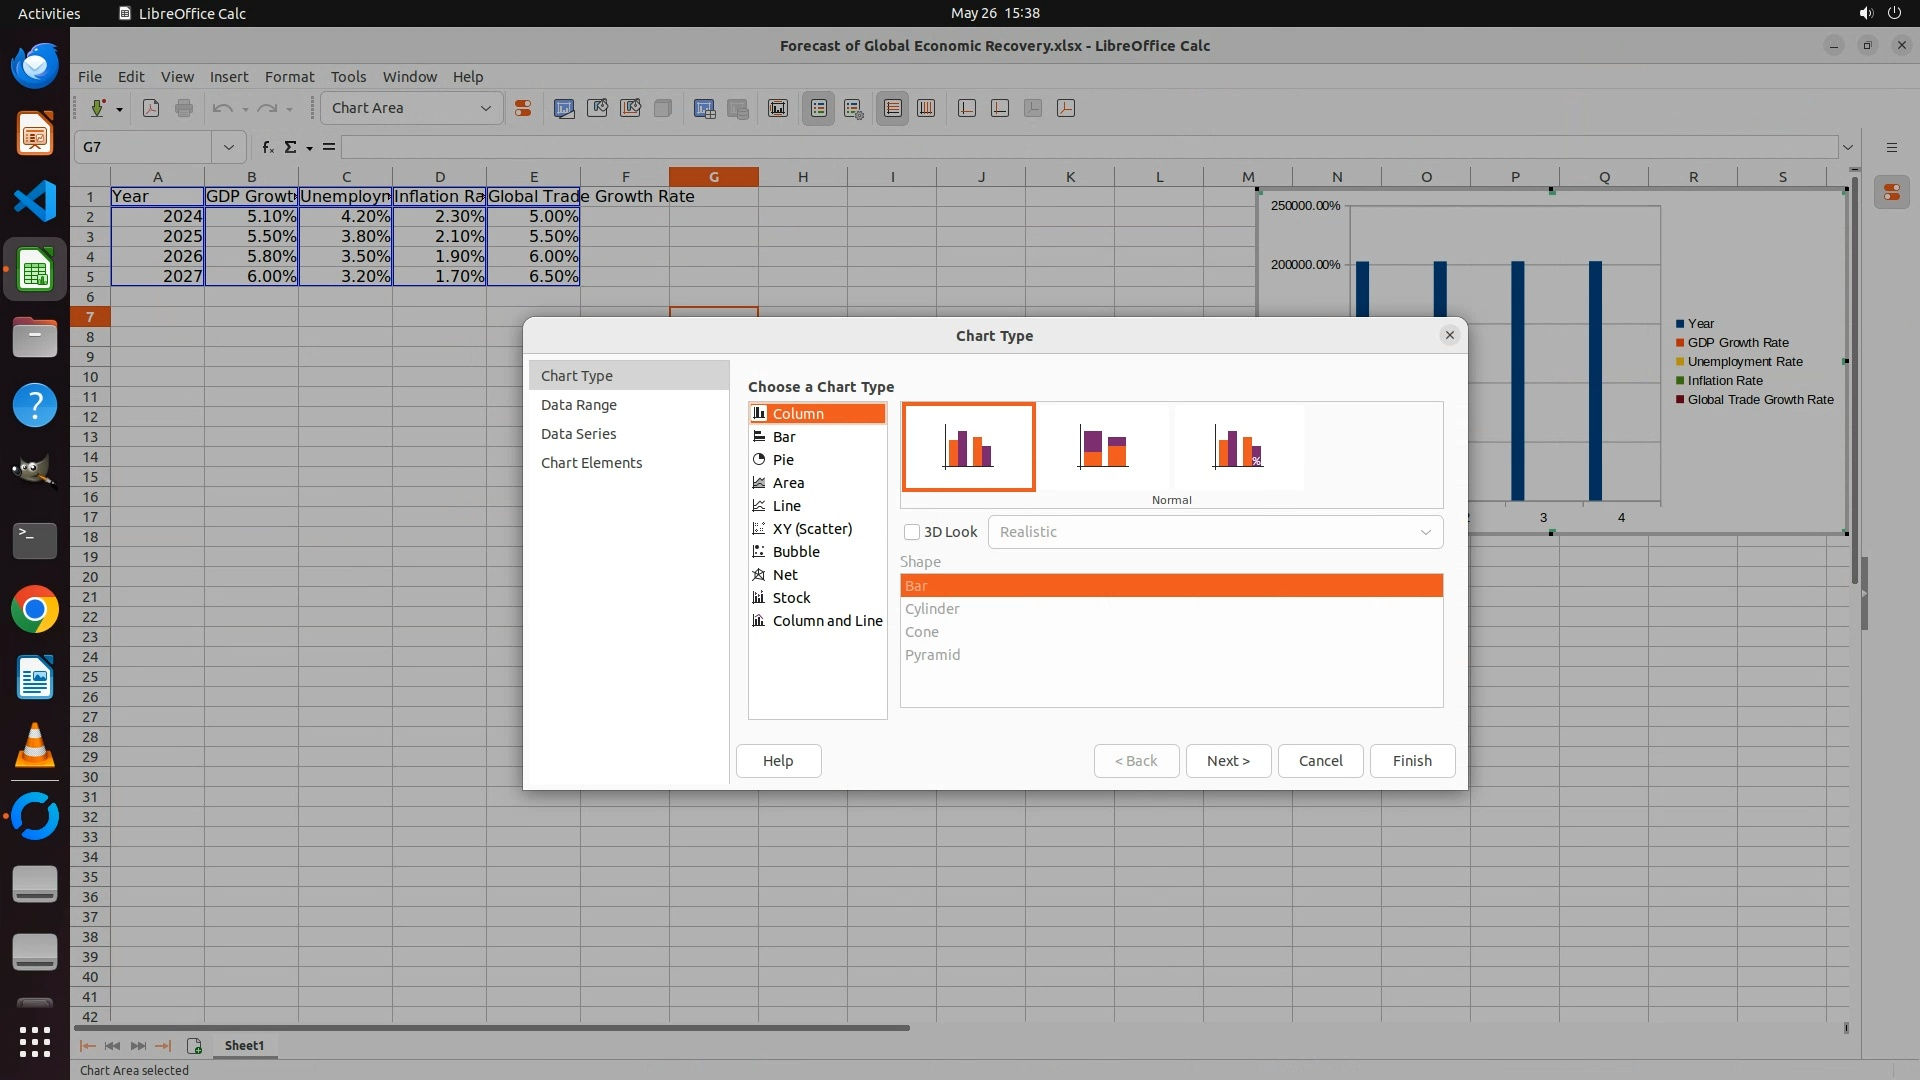This screenshot has width=1920, height=1080.
Task: Click the Format Selection toolbar icon
Action: tap(522, 108)
